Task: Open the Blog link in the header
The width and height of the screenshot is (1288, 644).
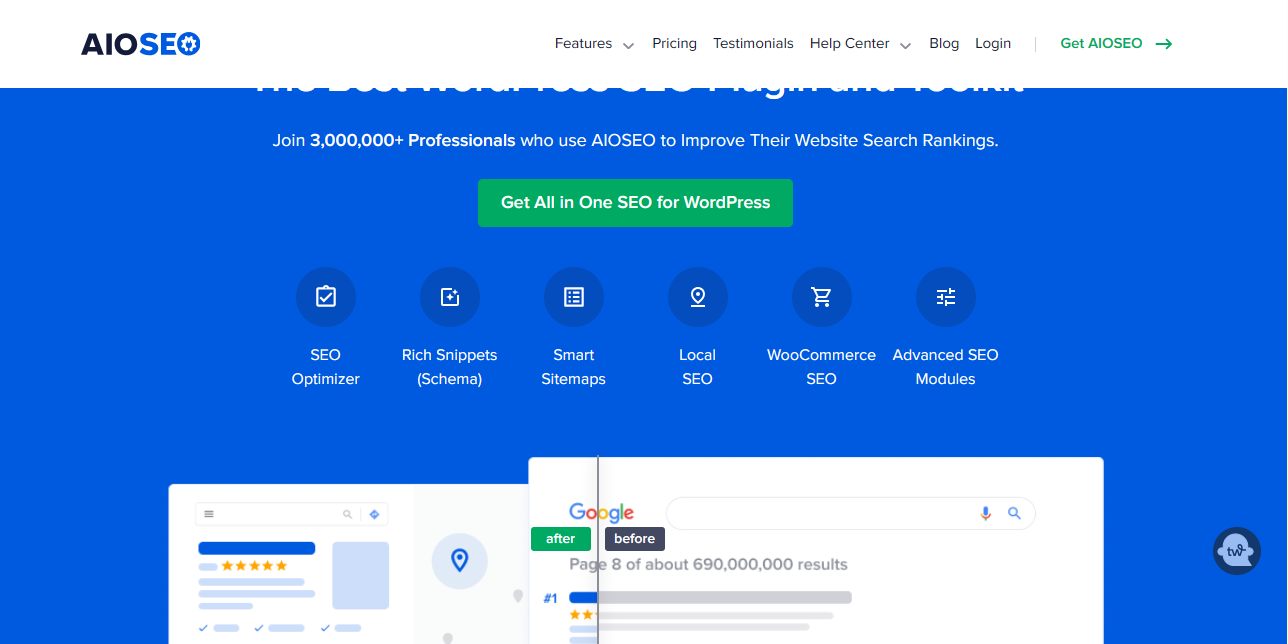Action: pyautogui.click(x=944, y=44)
